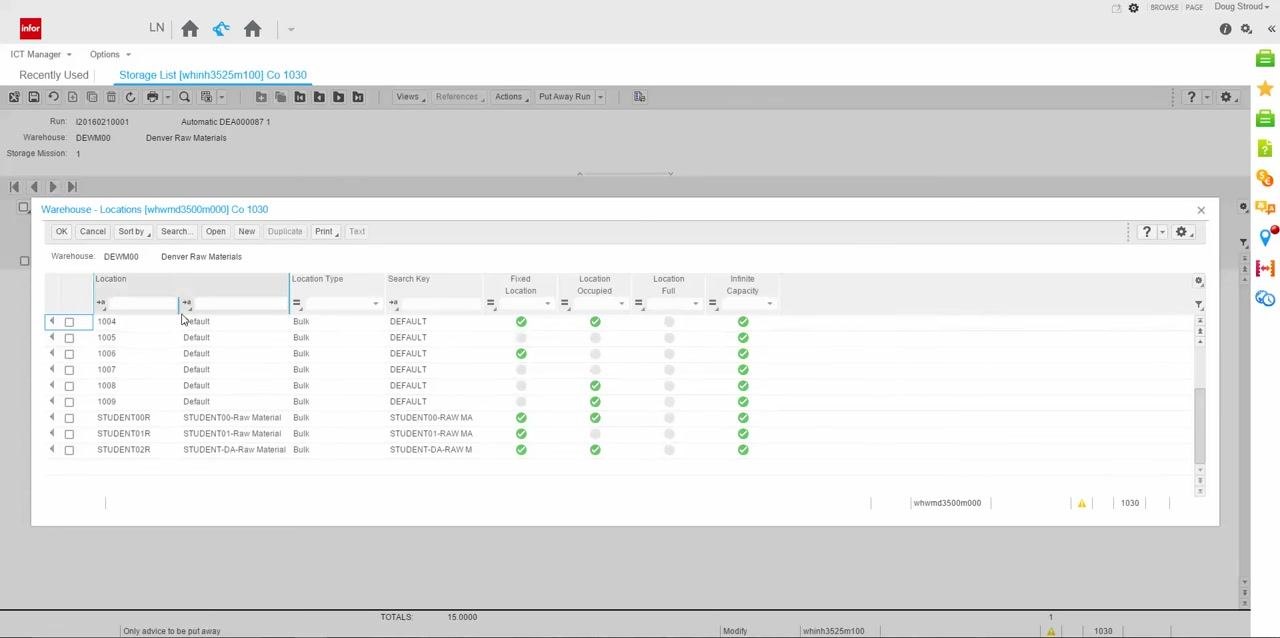Click the dialog vertical scrollbar thumb
The height and width of the screenshot is (638, 1280).
tap(1199, 425)
